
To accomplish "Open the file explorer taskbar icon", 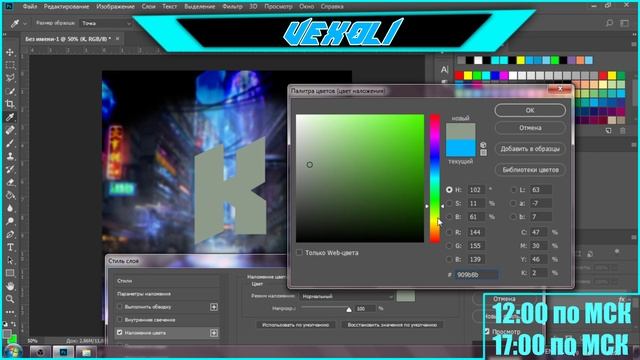I will point(86,352).
